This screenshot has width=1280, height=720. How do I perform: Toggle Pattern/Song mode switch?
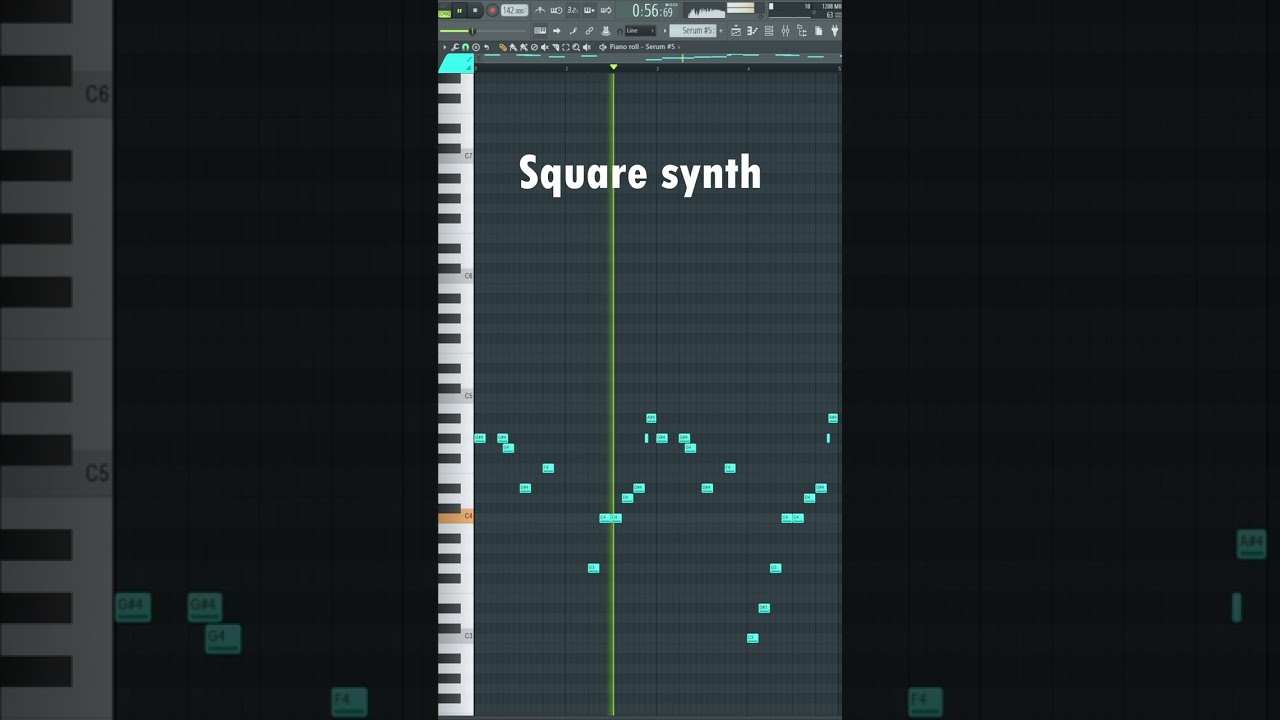444,12
